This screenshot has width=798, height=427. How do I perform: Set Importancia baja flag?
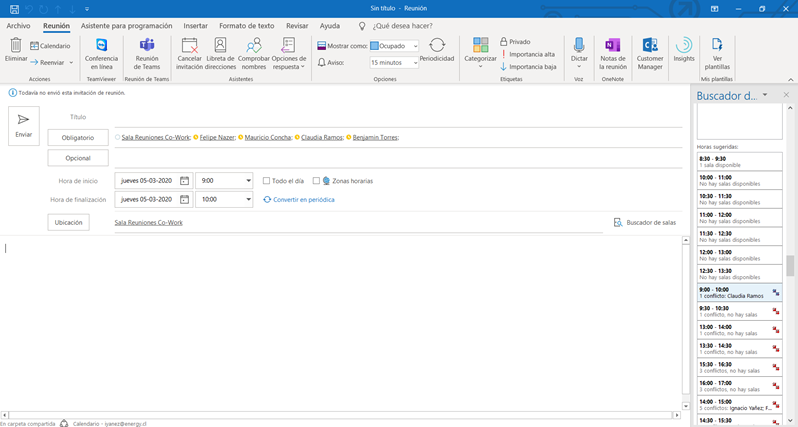pos(528,67)
